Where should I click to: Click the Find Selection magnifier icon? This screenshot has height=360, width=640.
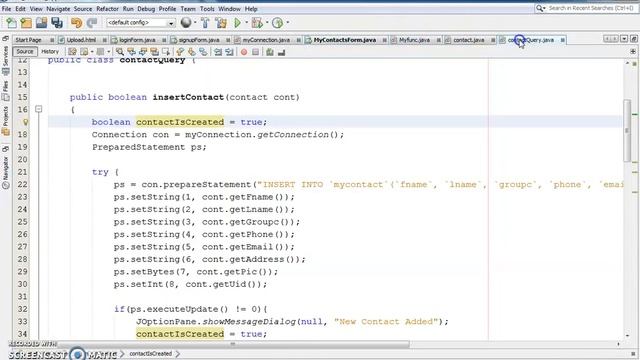point(120,52)
